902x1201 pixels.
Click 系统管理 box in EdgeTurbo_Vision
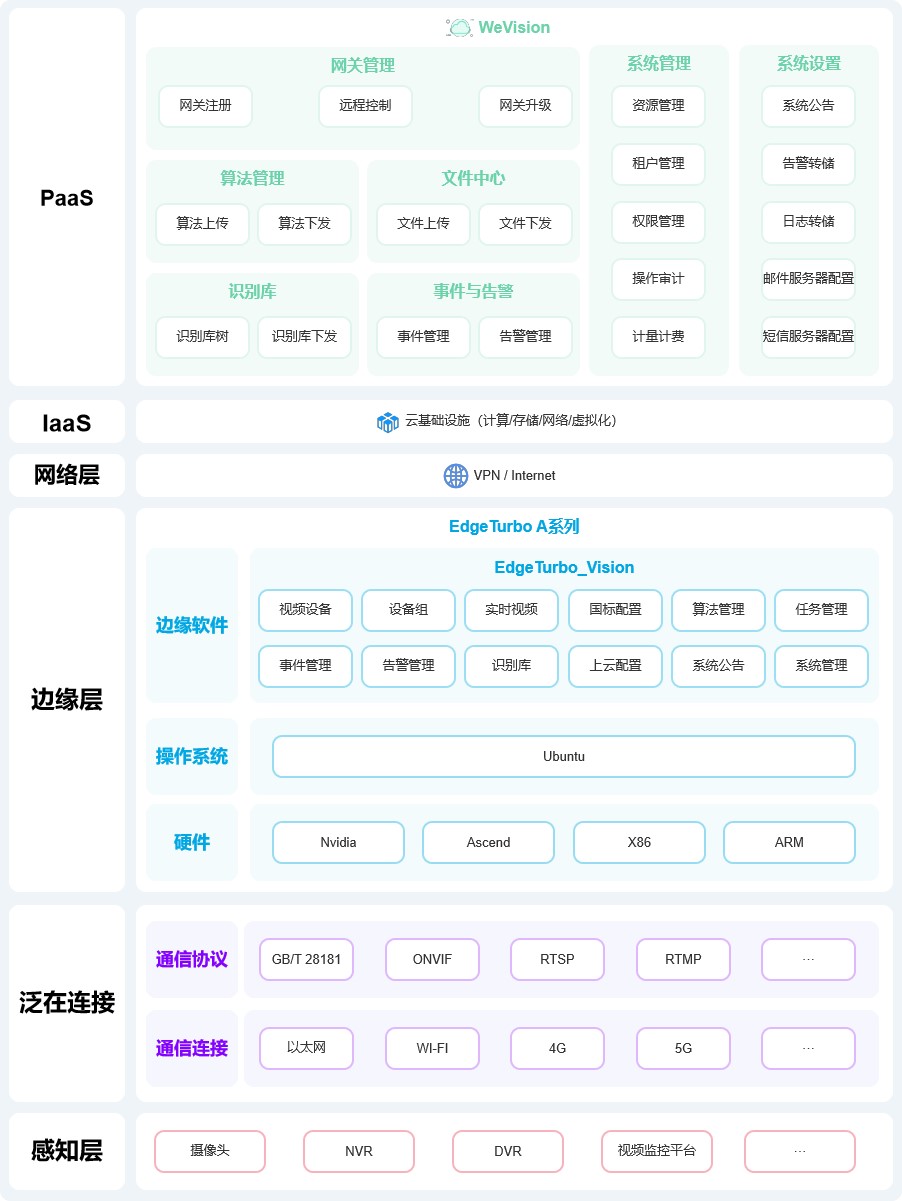coord(821,666)
